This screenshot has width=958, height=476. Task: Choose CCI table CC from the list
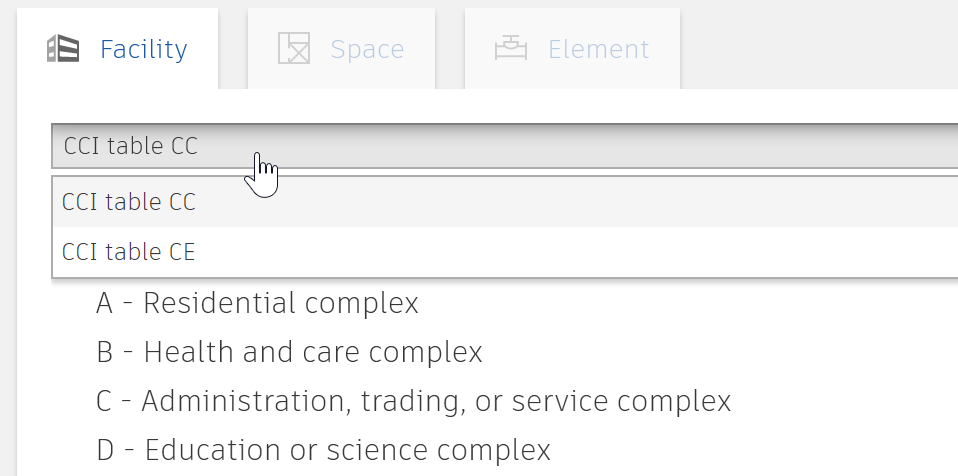pyautogui.click(x=505, y=202)
